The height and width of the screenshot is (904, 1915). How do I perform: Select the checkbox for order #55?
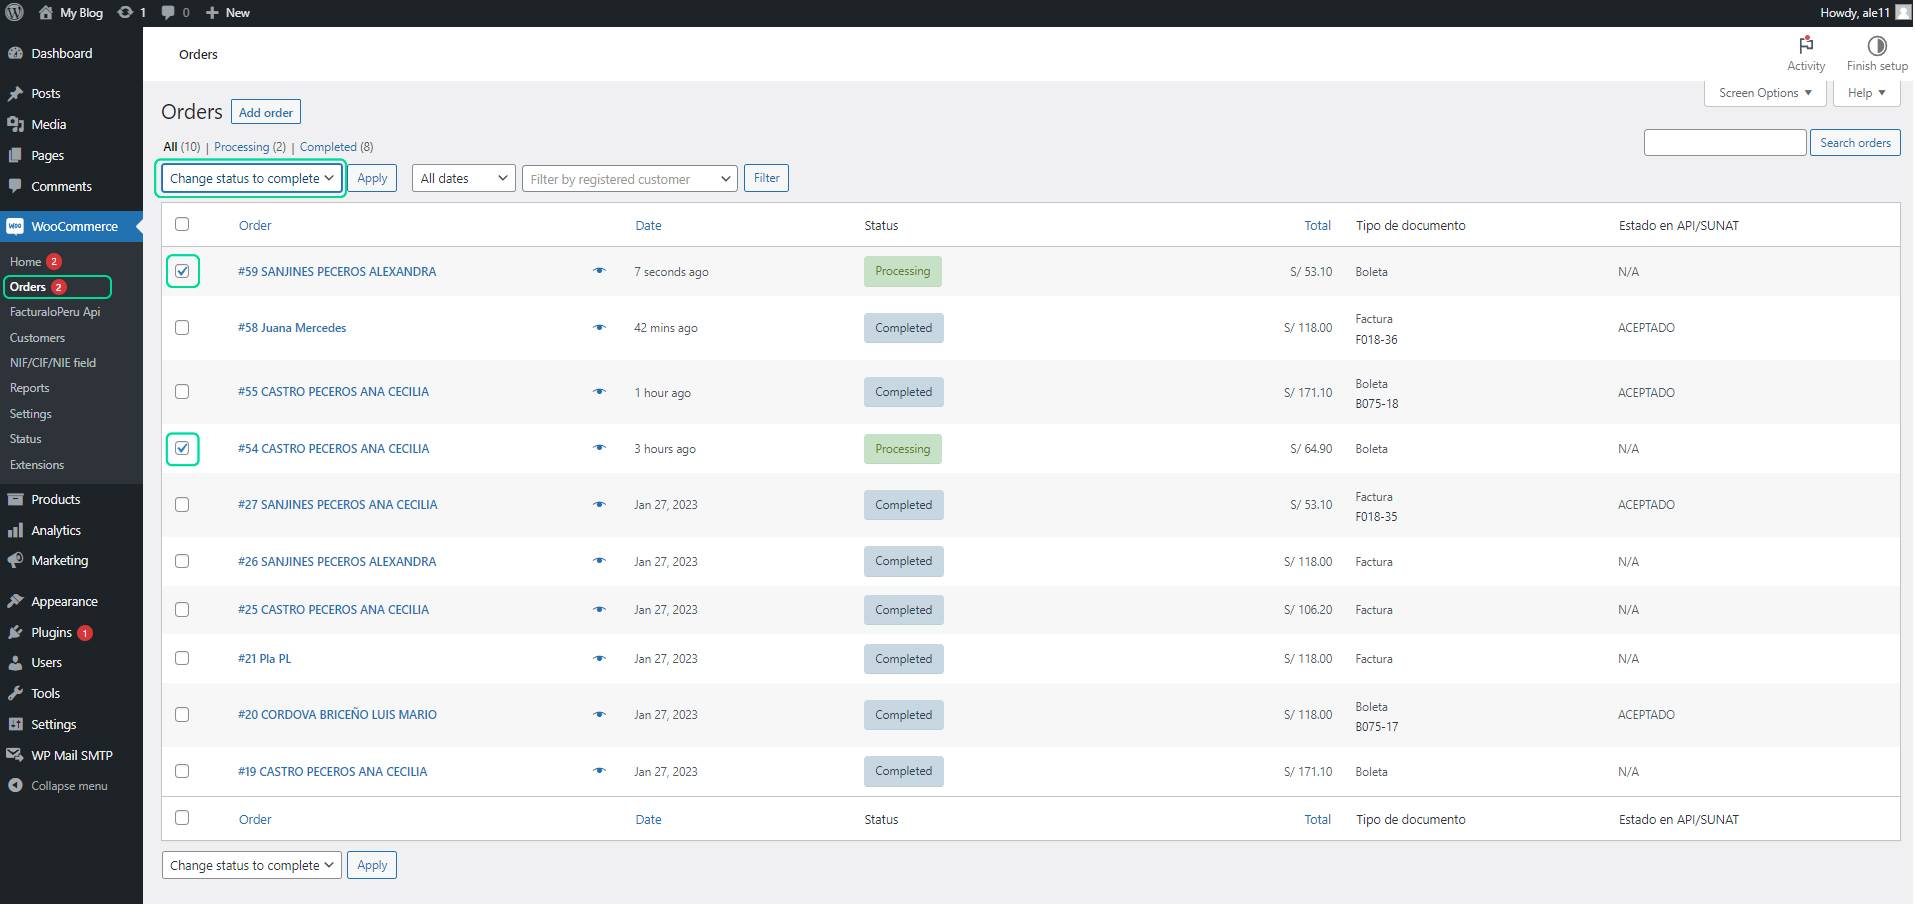pyautogui.click(x=182, y=392)
